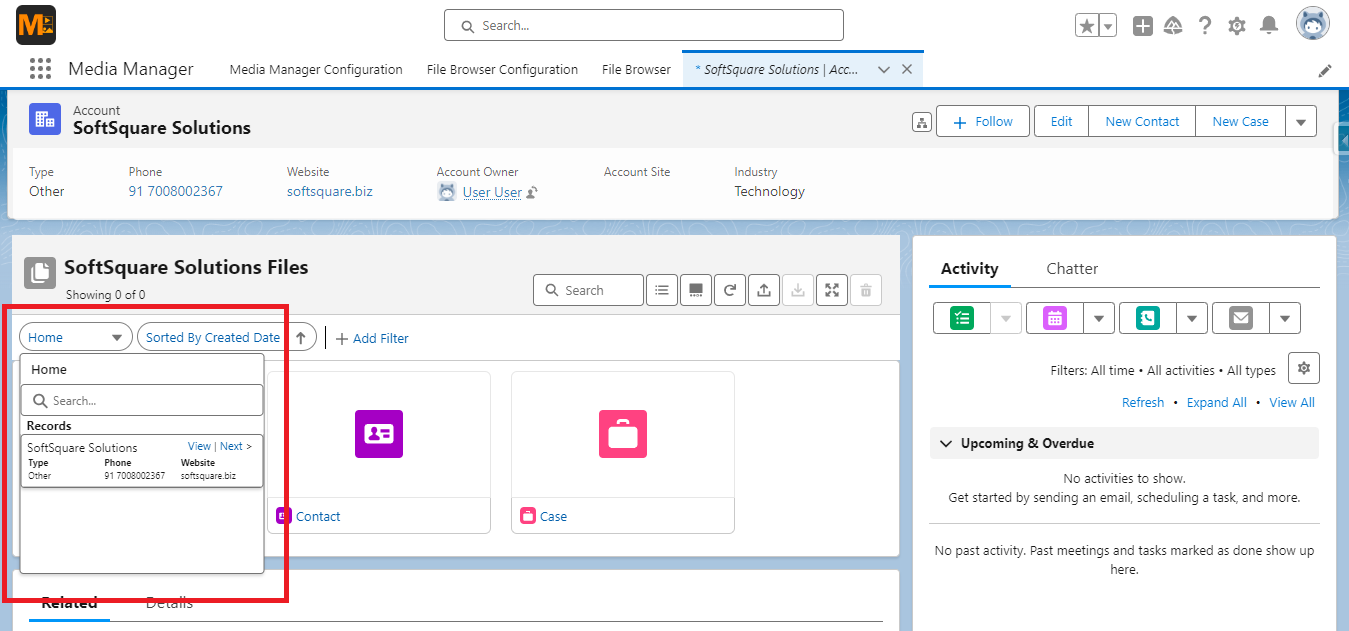The image size is (1349, 631).
Task: Click the greyed-out download icon
Action: [798, 290]
